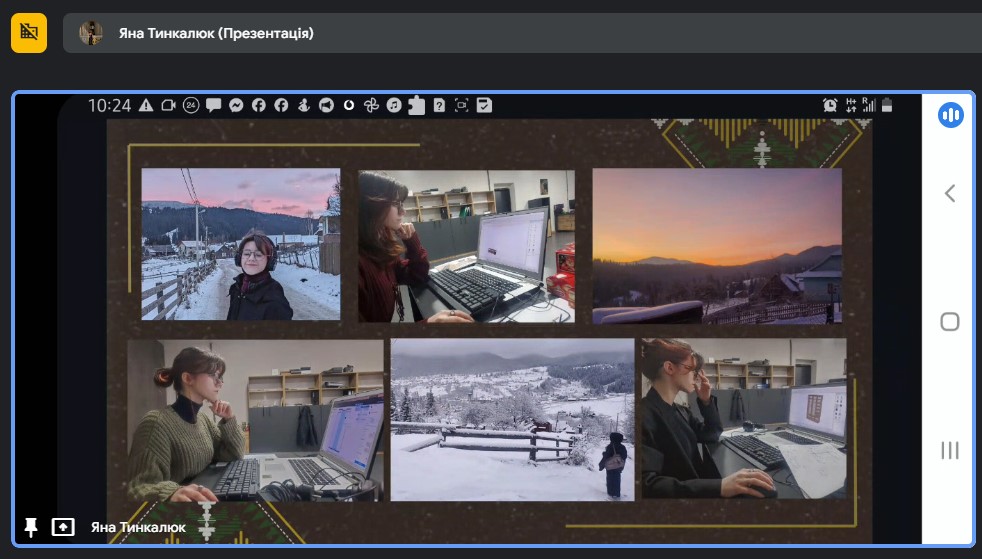Tap the phone recent apps bars
Screen dimensions: 982x559
[x=949, y=450]
